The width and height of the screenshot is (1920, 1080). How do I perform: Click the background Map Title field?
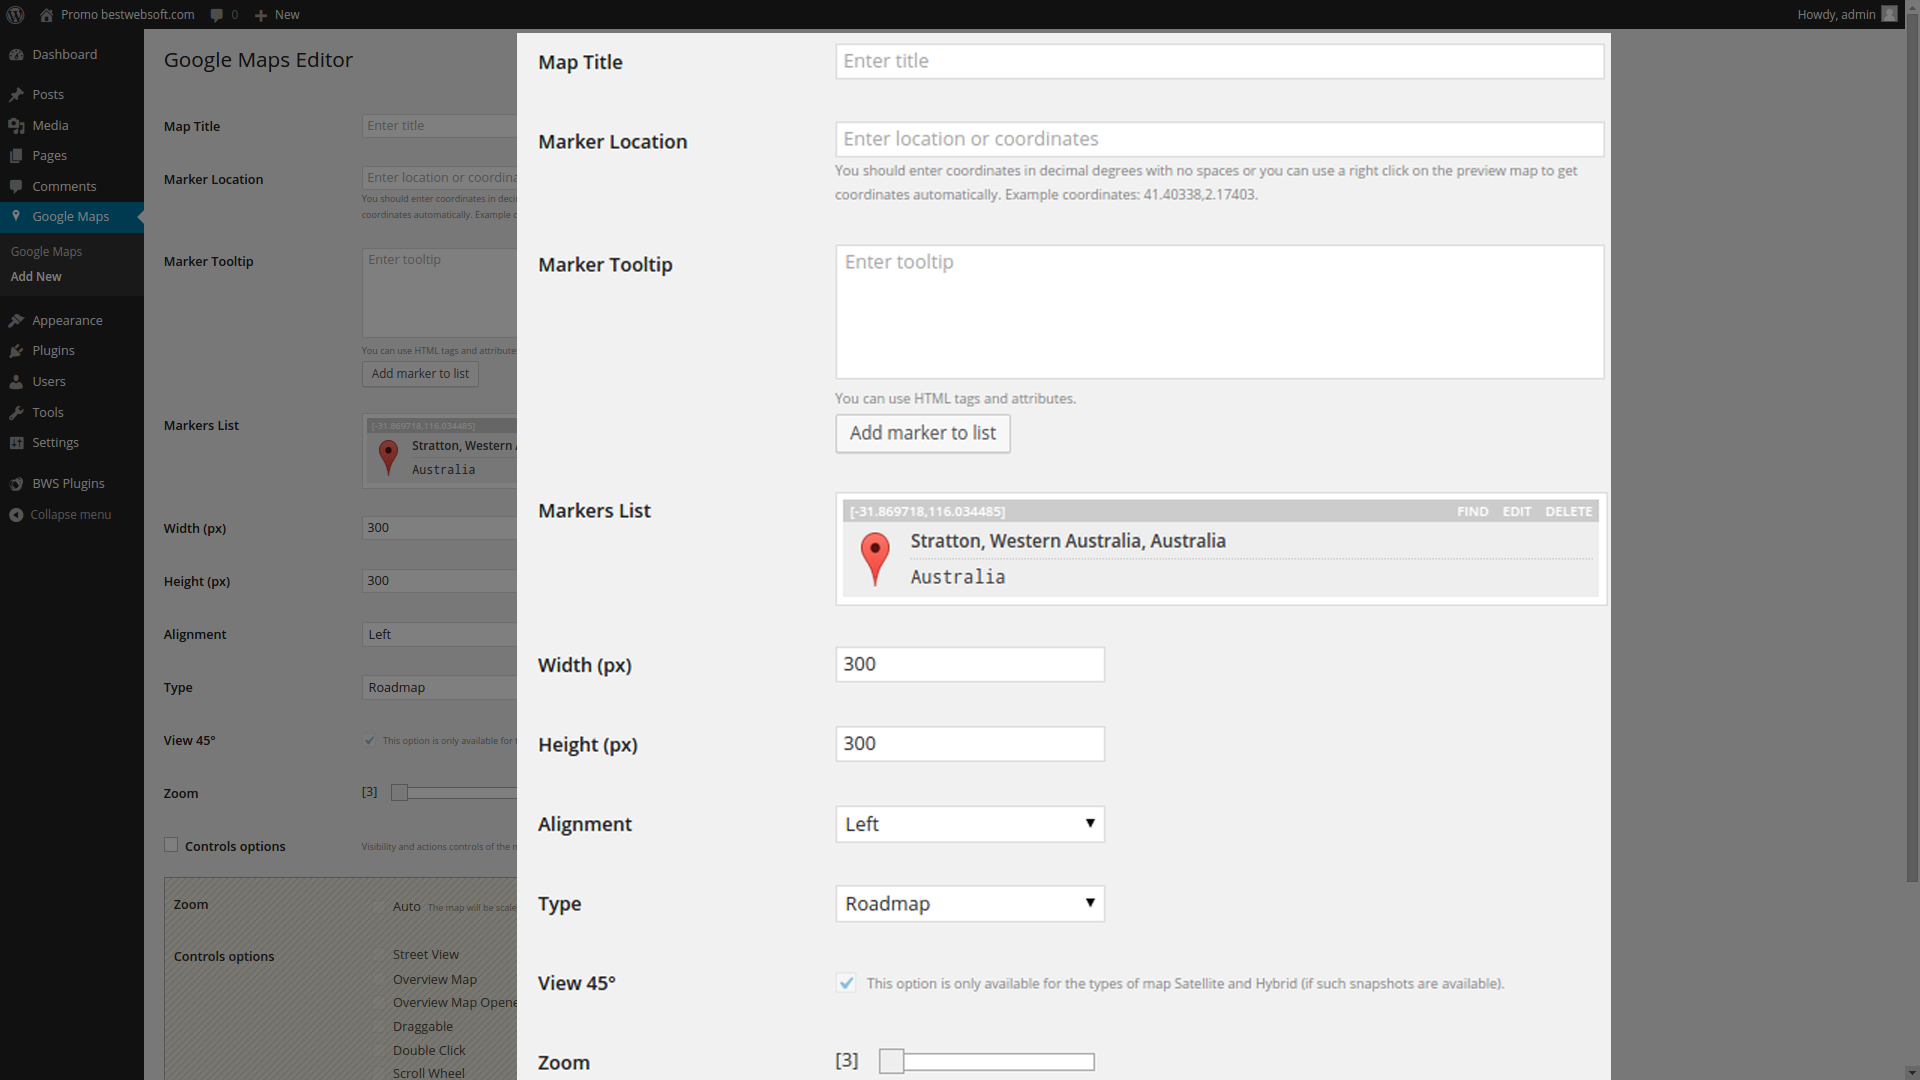tap(440, 126)
